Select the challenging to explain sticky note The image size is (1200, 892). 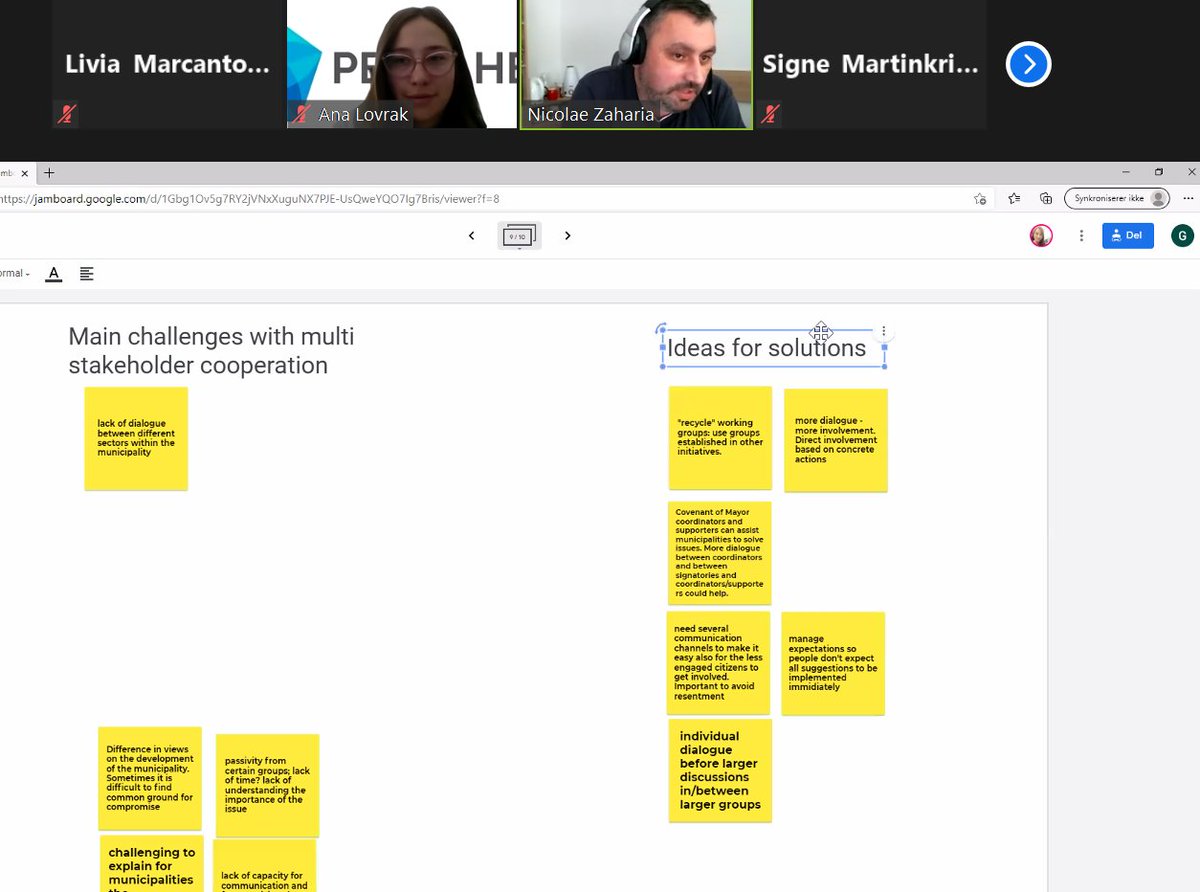pyautogui.click(x=152, y=864)
